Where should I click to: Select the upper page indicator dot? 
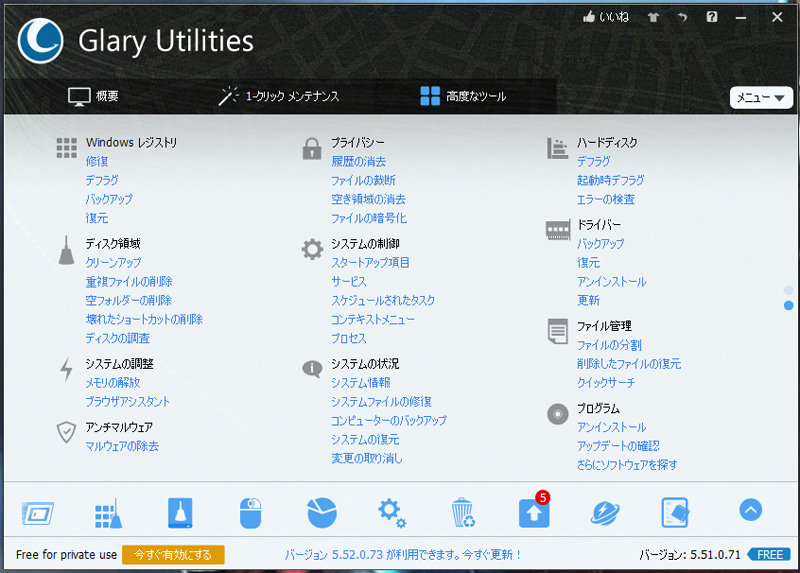coord(788,290)
